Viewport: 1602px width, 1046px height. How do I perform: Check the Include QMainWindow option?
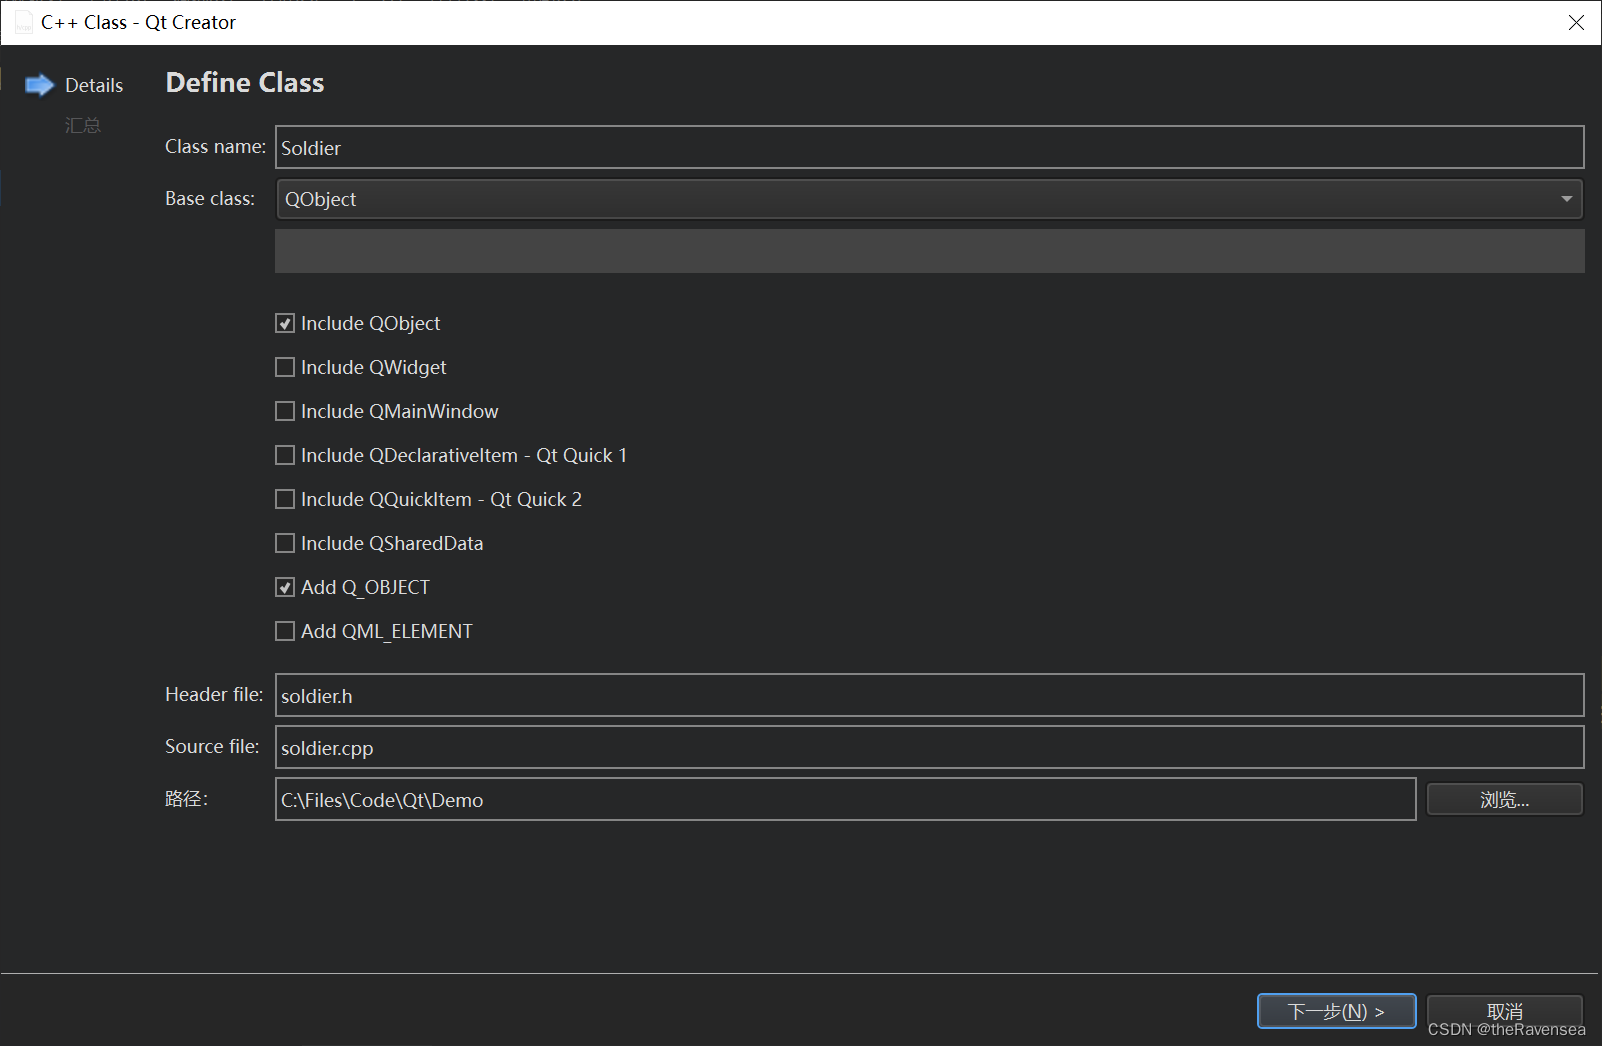[285, 411]
